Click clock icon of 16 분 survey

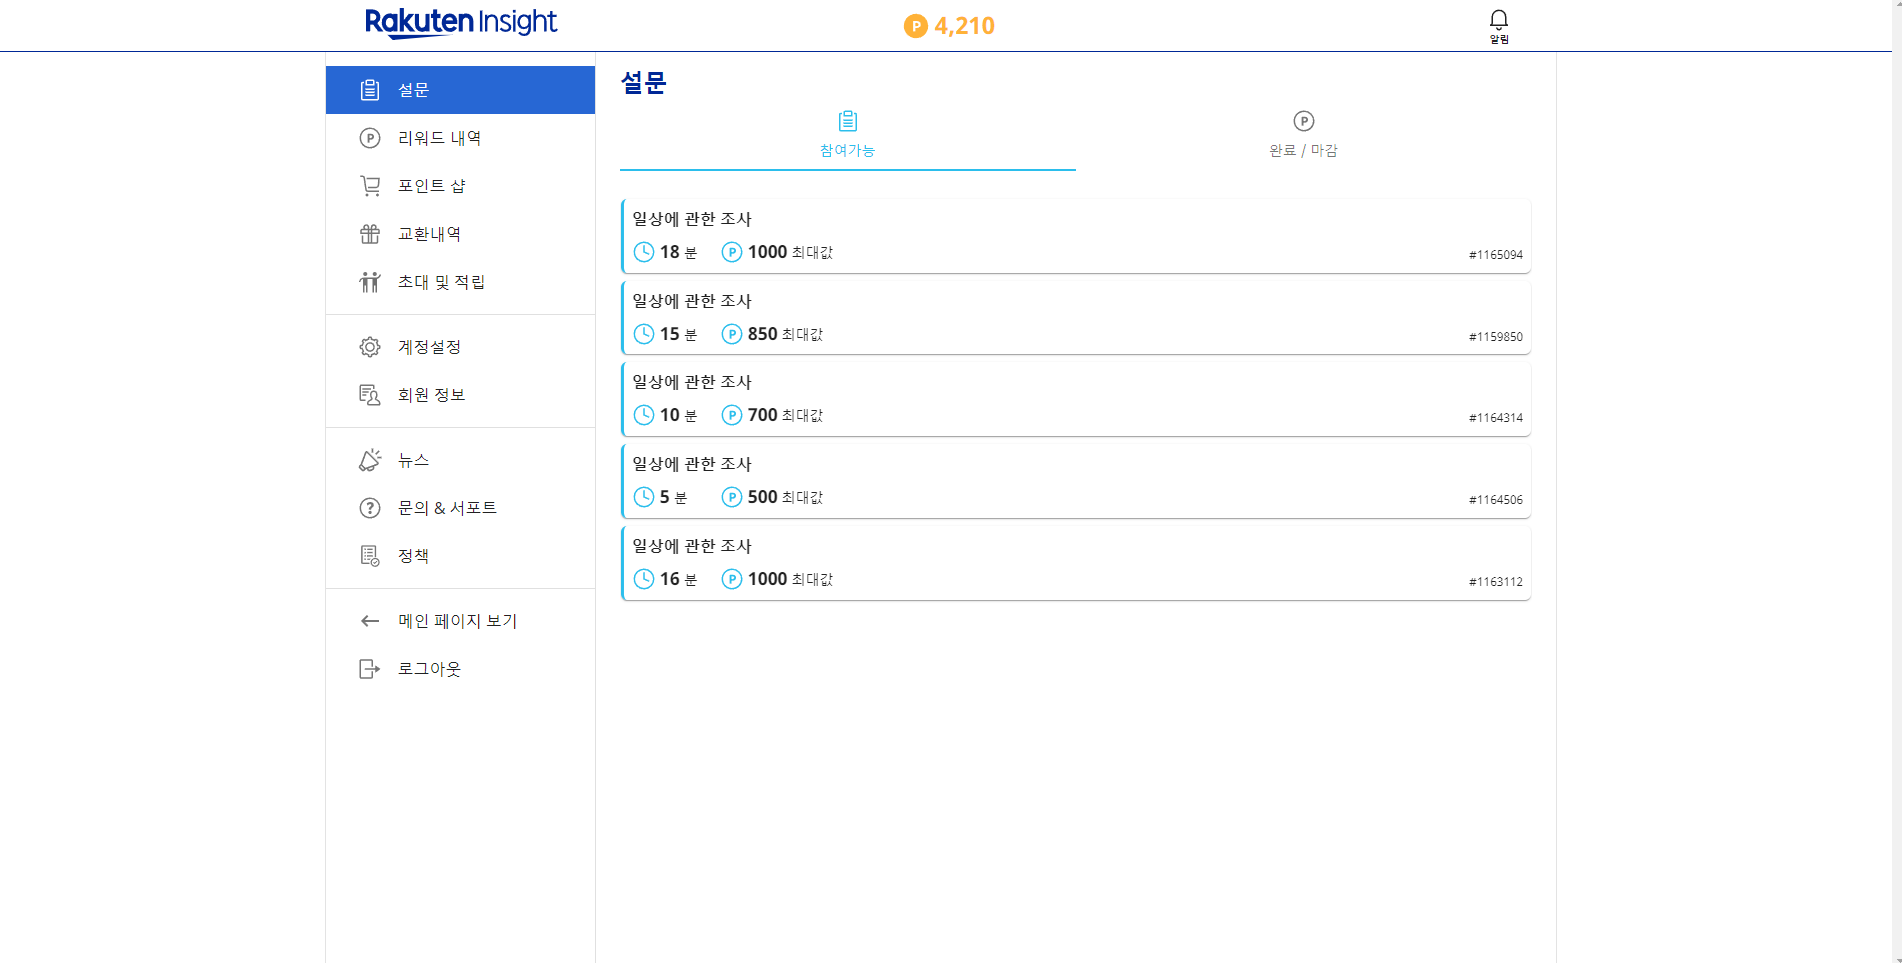pyautogui.click(x=644, y=579)
